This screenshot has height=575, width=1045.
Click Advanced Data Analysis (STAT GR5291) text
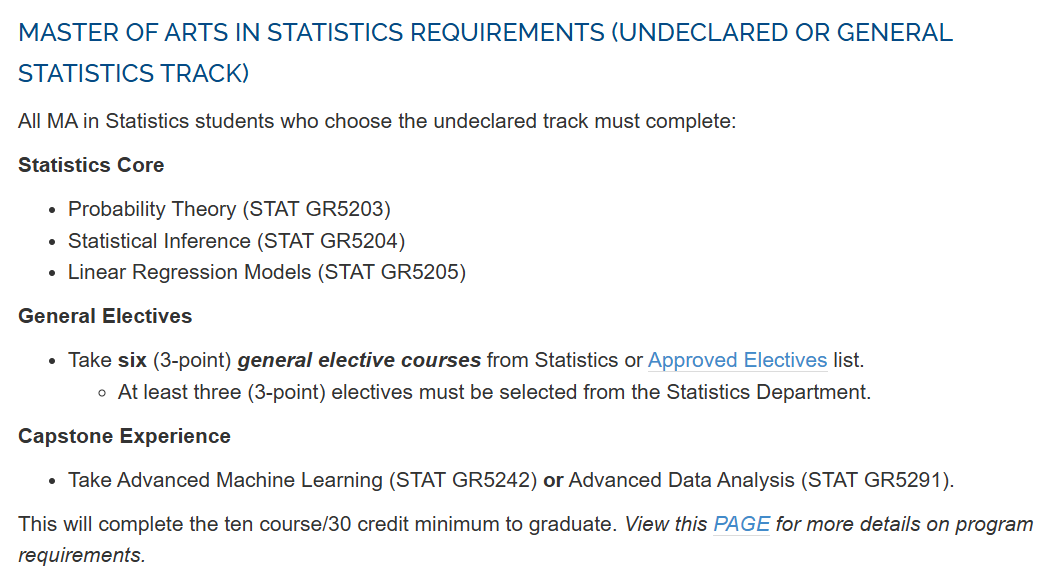[761, 480]
